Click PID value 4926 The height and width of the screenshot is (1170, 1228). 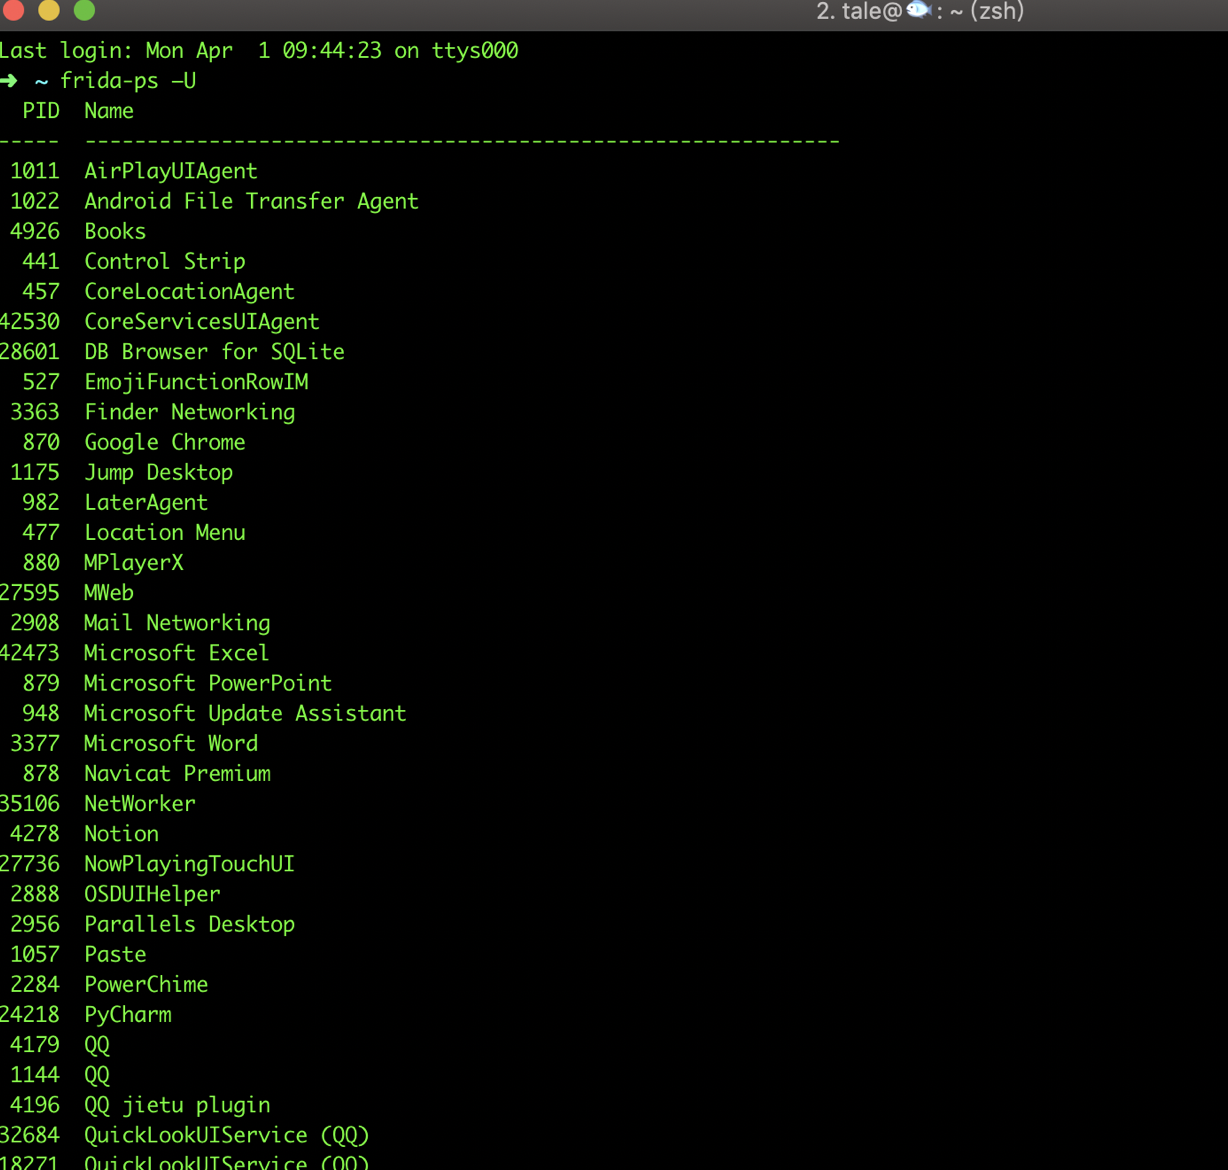(x=35, y=231)
